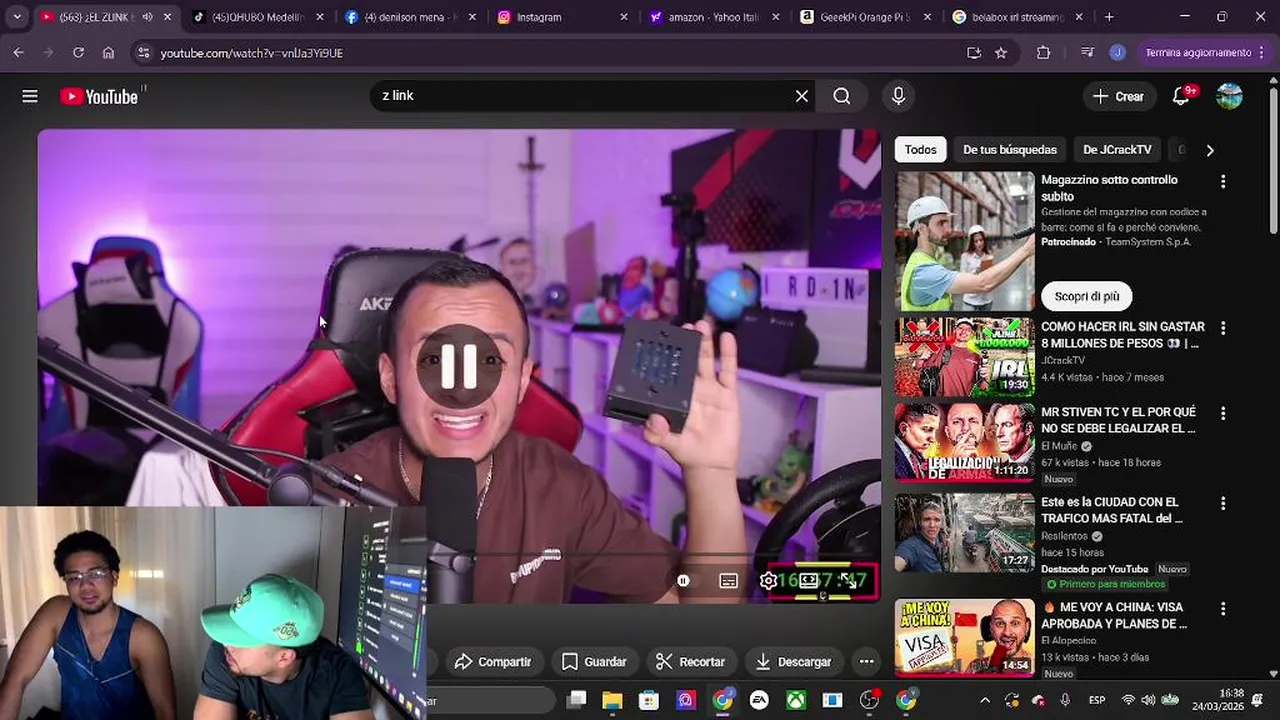Open the Magazzino sotto controllo ad thumbnail
This screenshot has height=720, width=1280.
point(965,241)
